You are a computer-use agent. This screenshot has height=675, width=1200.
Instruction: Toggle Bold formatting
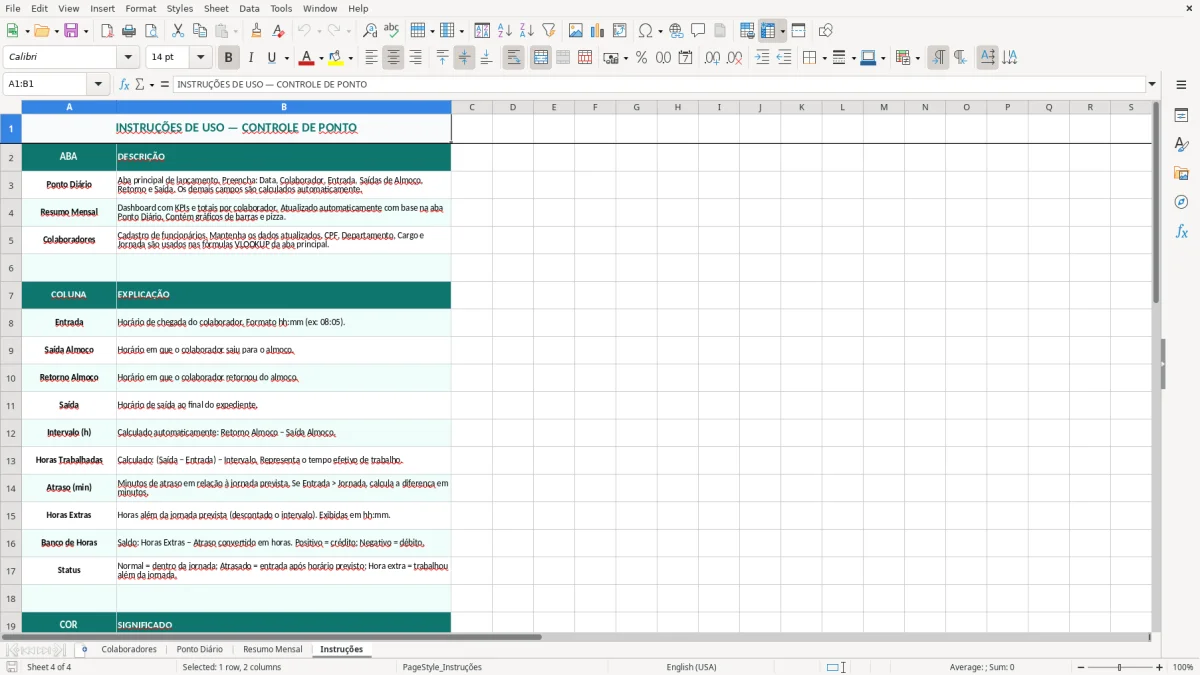click(229, 58)
